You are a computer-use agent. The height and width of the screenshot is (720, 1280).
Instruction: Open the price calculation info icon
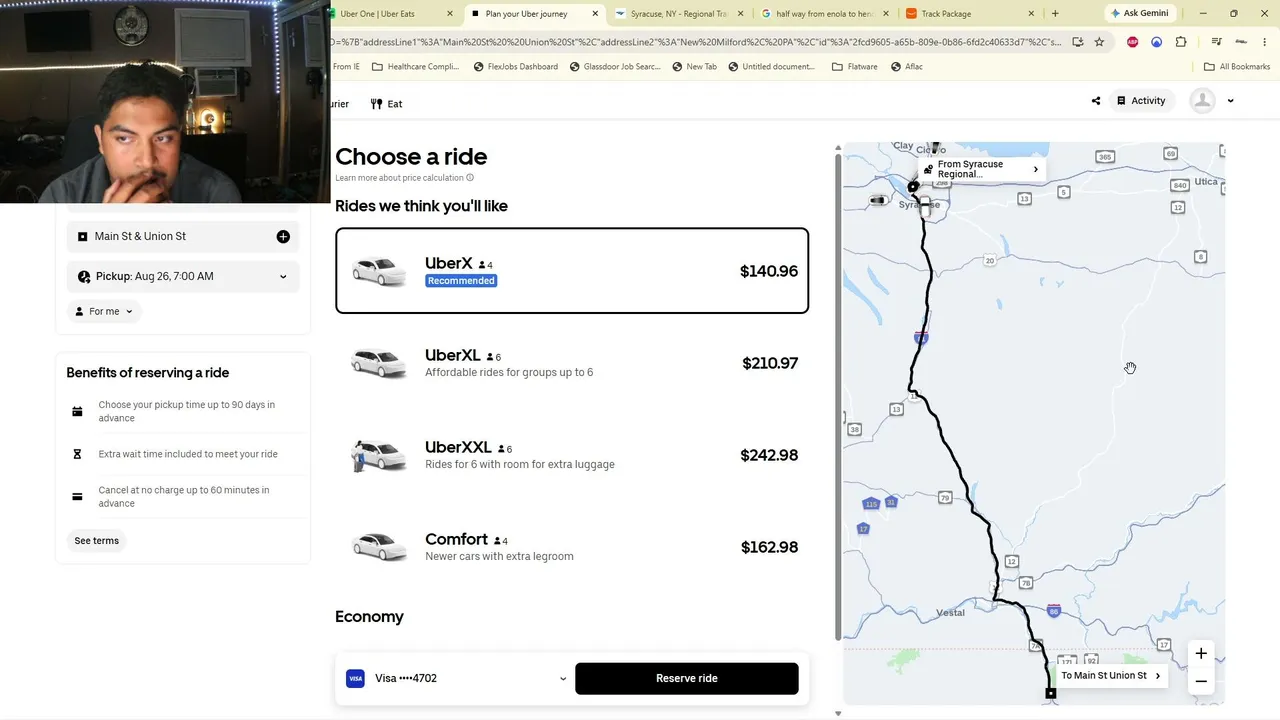(x=470, y=178)
